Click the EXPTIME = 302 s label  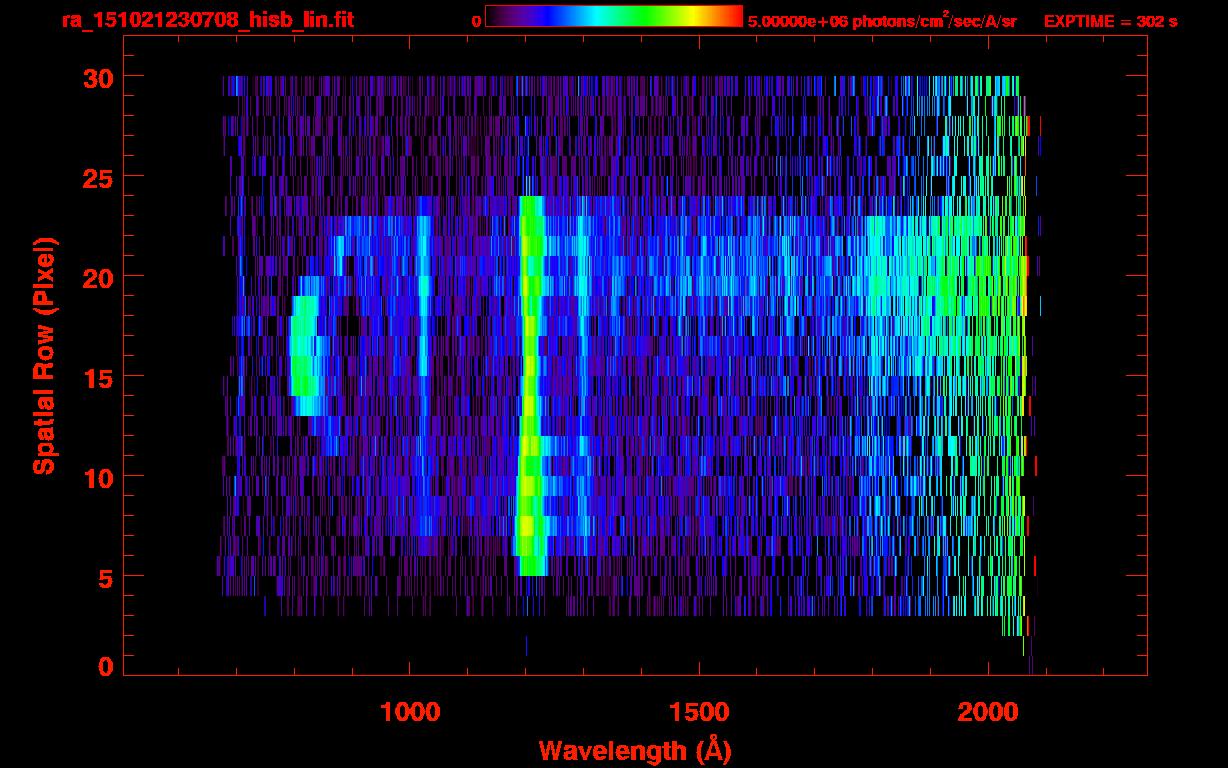click(x=1110, y=21)
